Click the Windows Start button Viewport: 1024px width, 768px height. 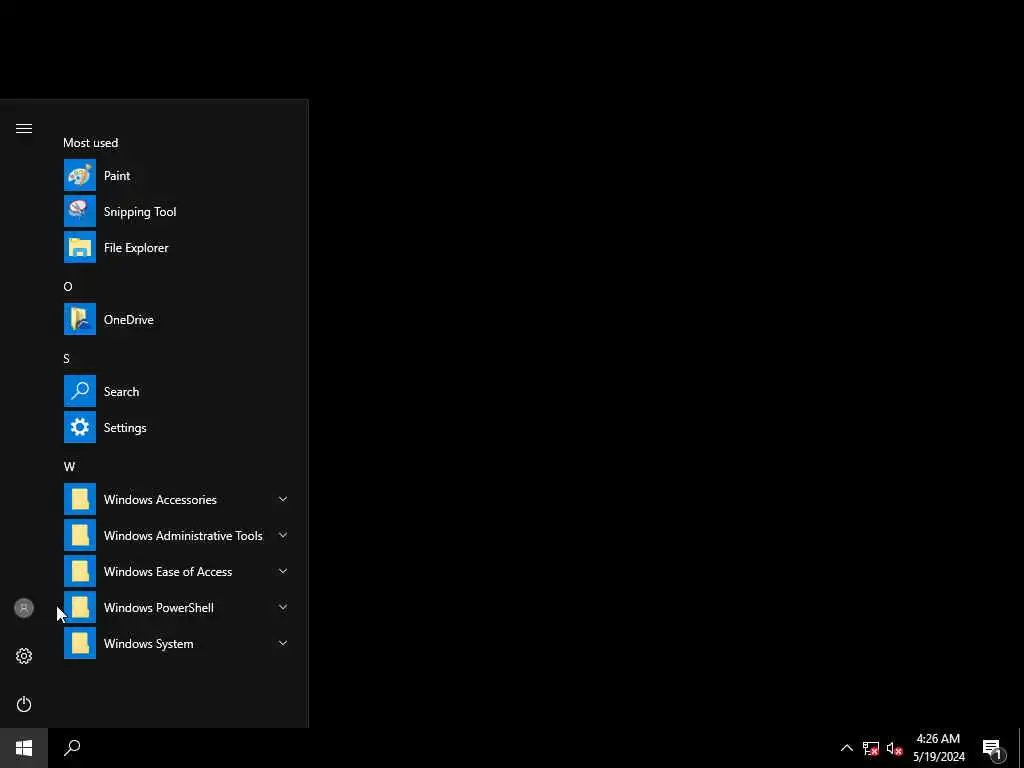pyautogui.click(x=24, y=748)
